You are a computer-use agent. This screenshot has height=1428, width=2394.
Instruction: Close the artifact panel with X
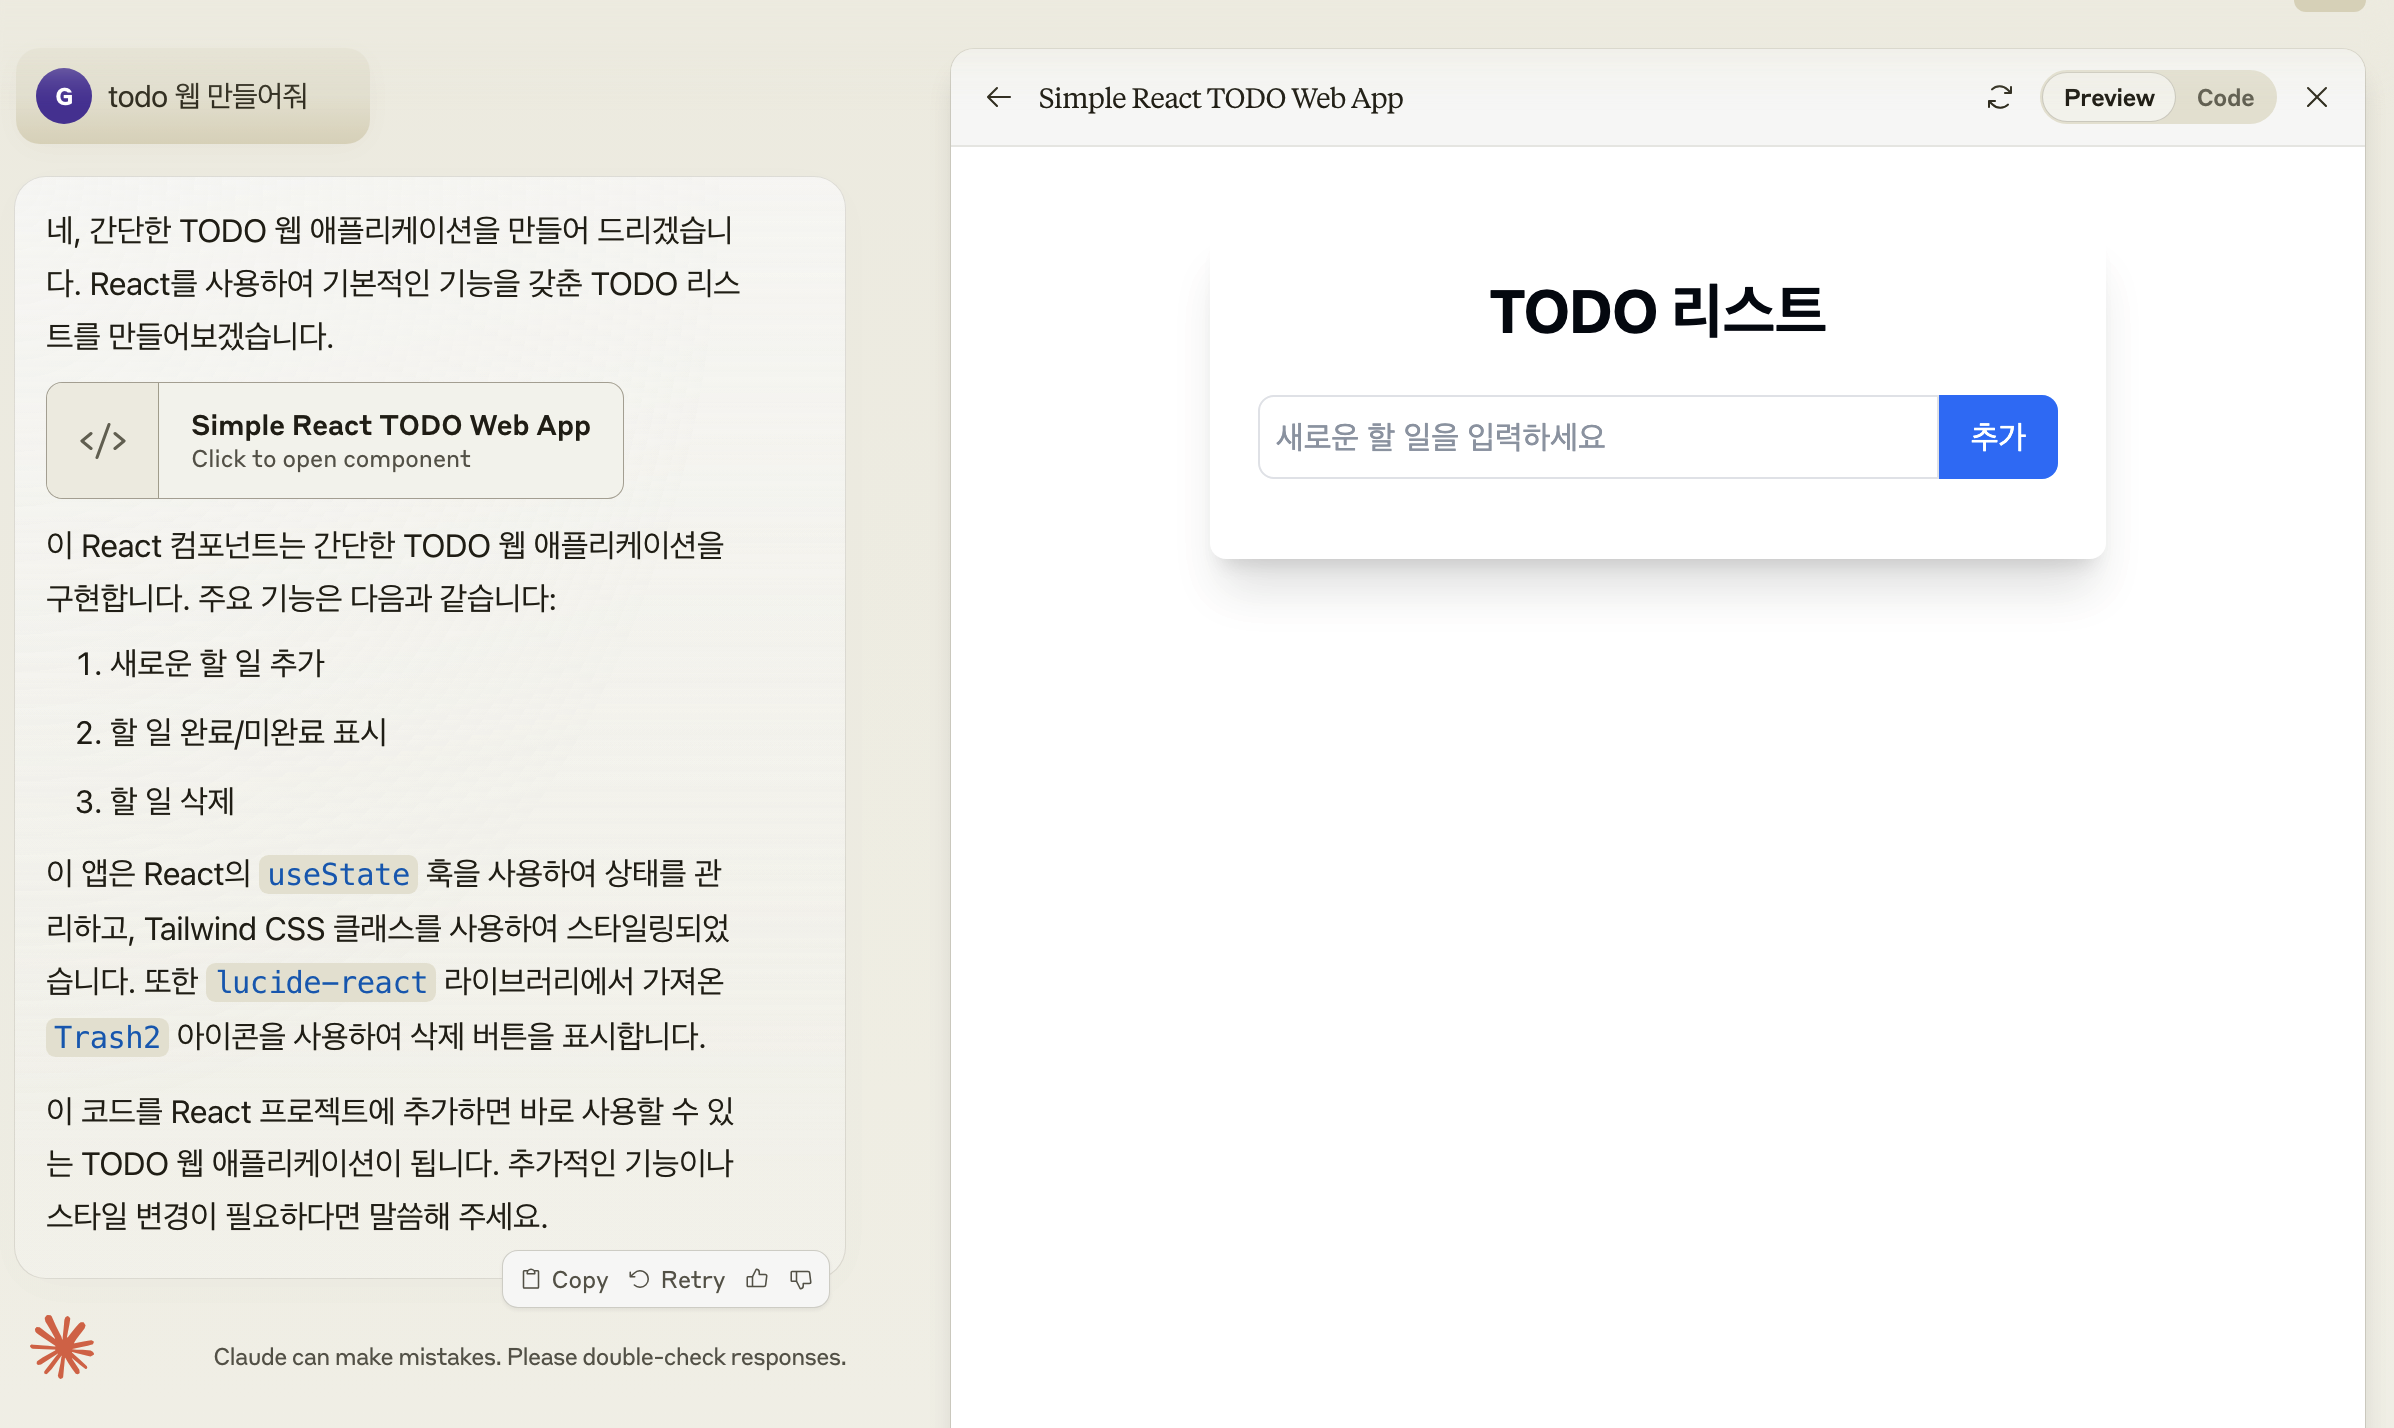pos(2317,97)
